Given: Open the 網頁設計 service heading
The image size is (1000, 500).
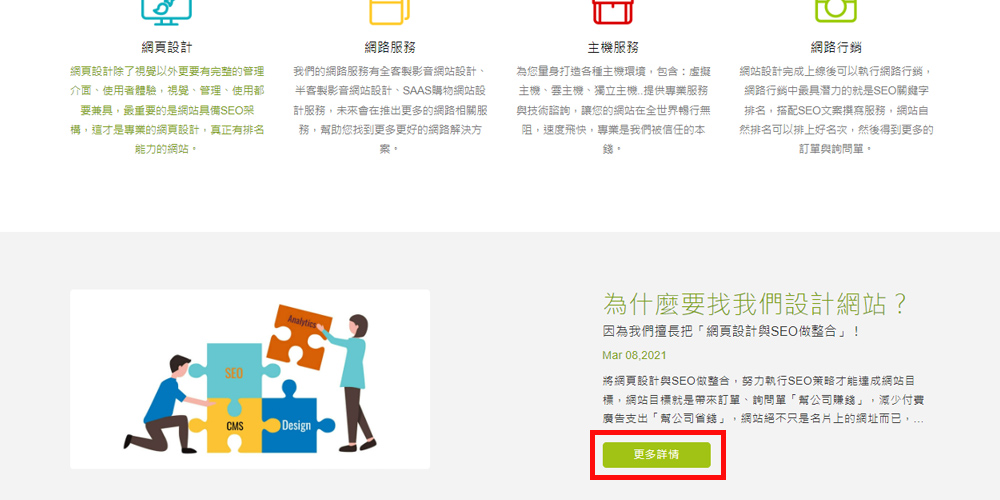Looking at the screenshot, I should pyautogui.click(x=167, y=47).
